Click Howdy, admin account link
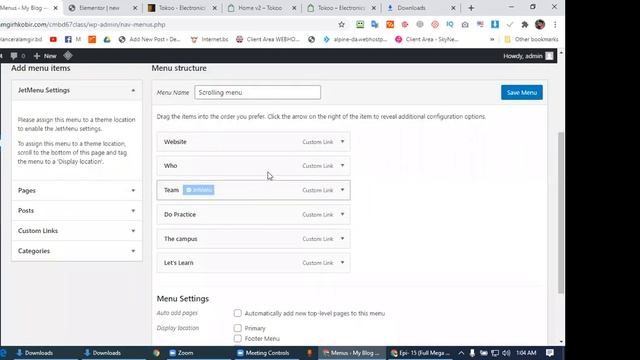640x360 pixels. (522, 56)
